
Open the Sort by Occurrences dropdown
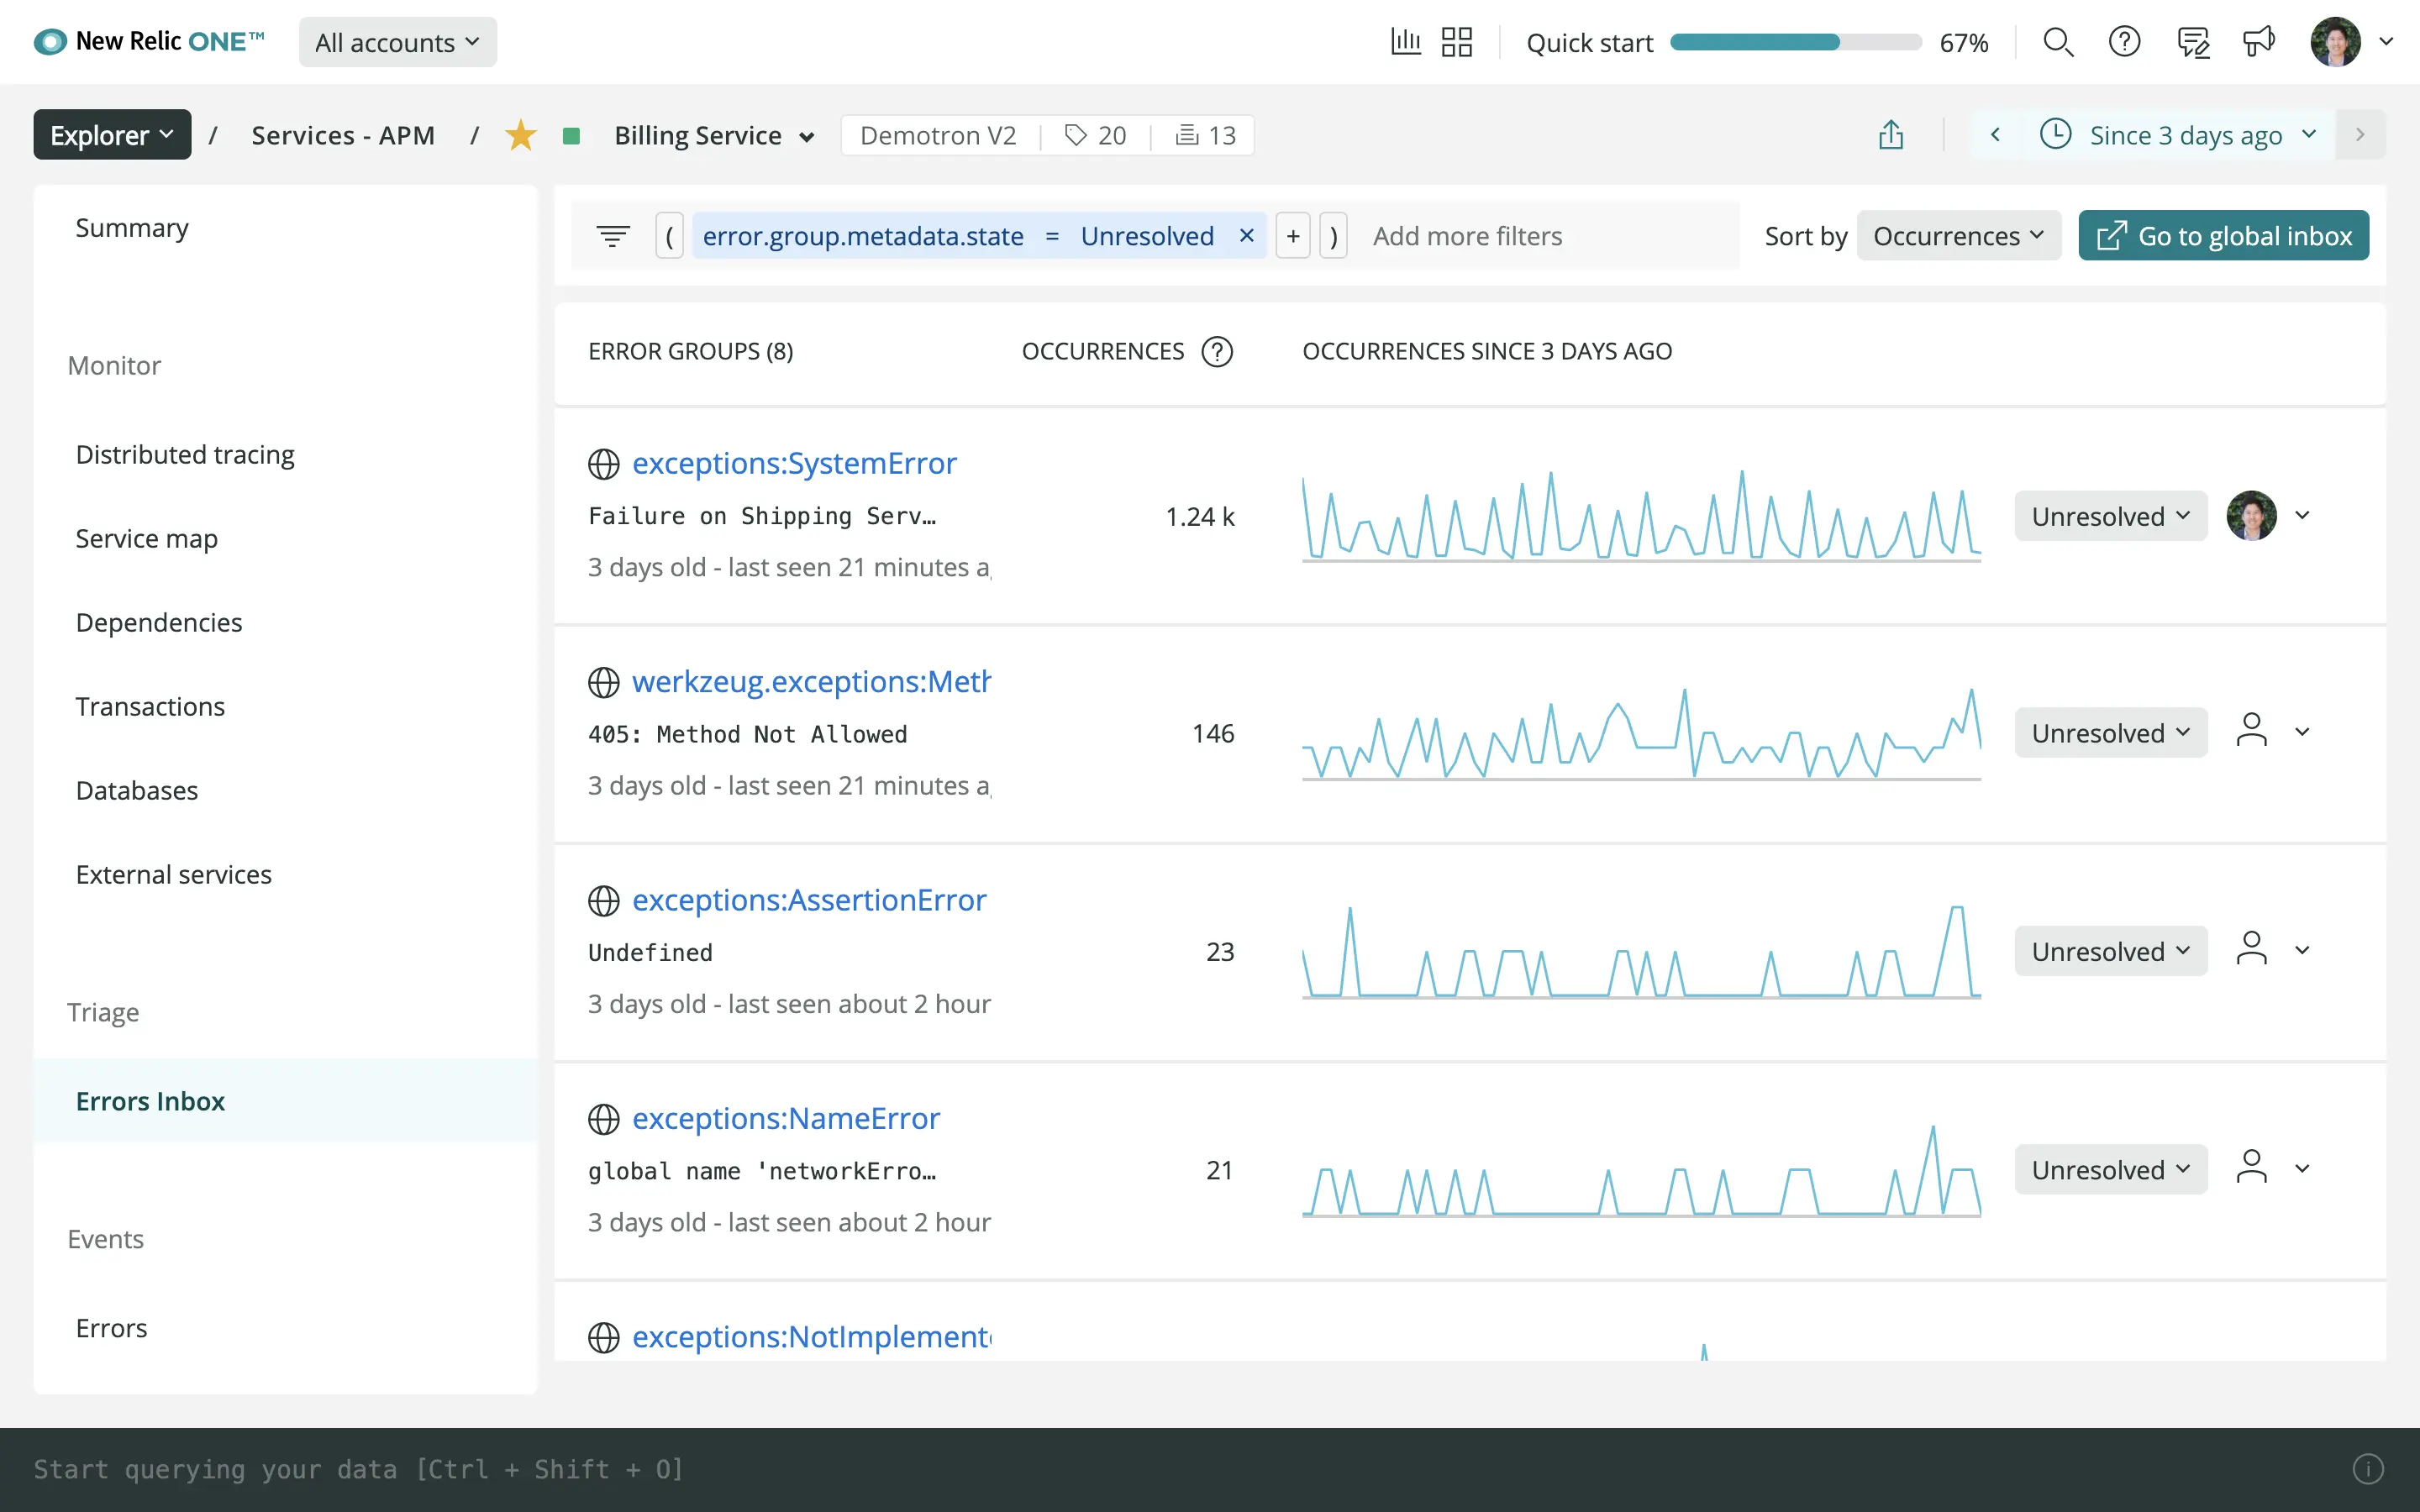[x=1958, y=236]
